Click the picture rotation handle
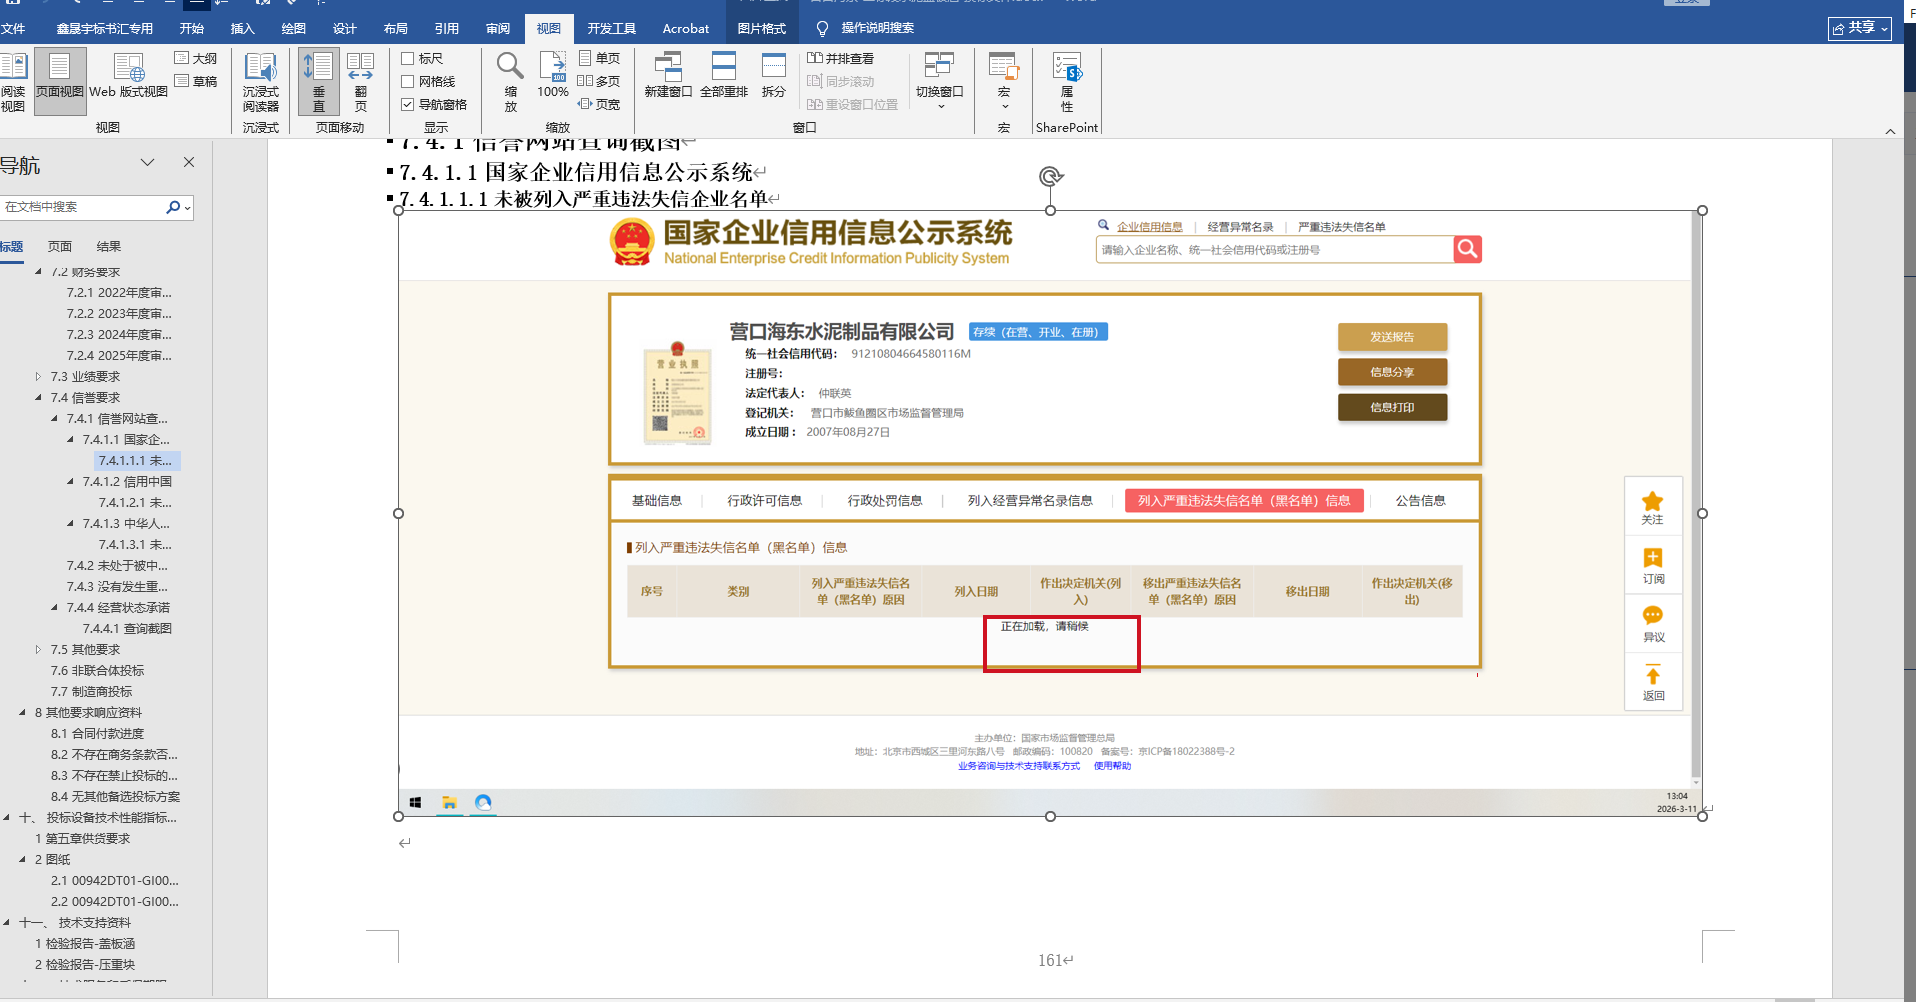1916x1002 pixels. pyautogui.click(x=1050, y=177)
